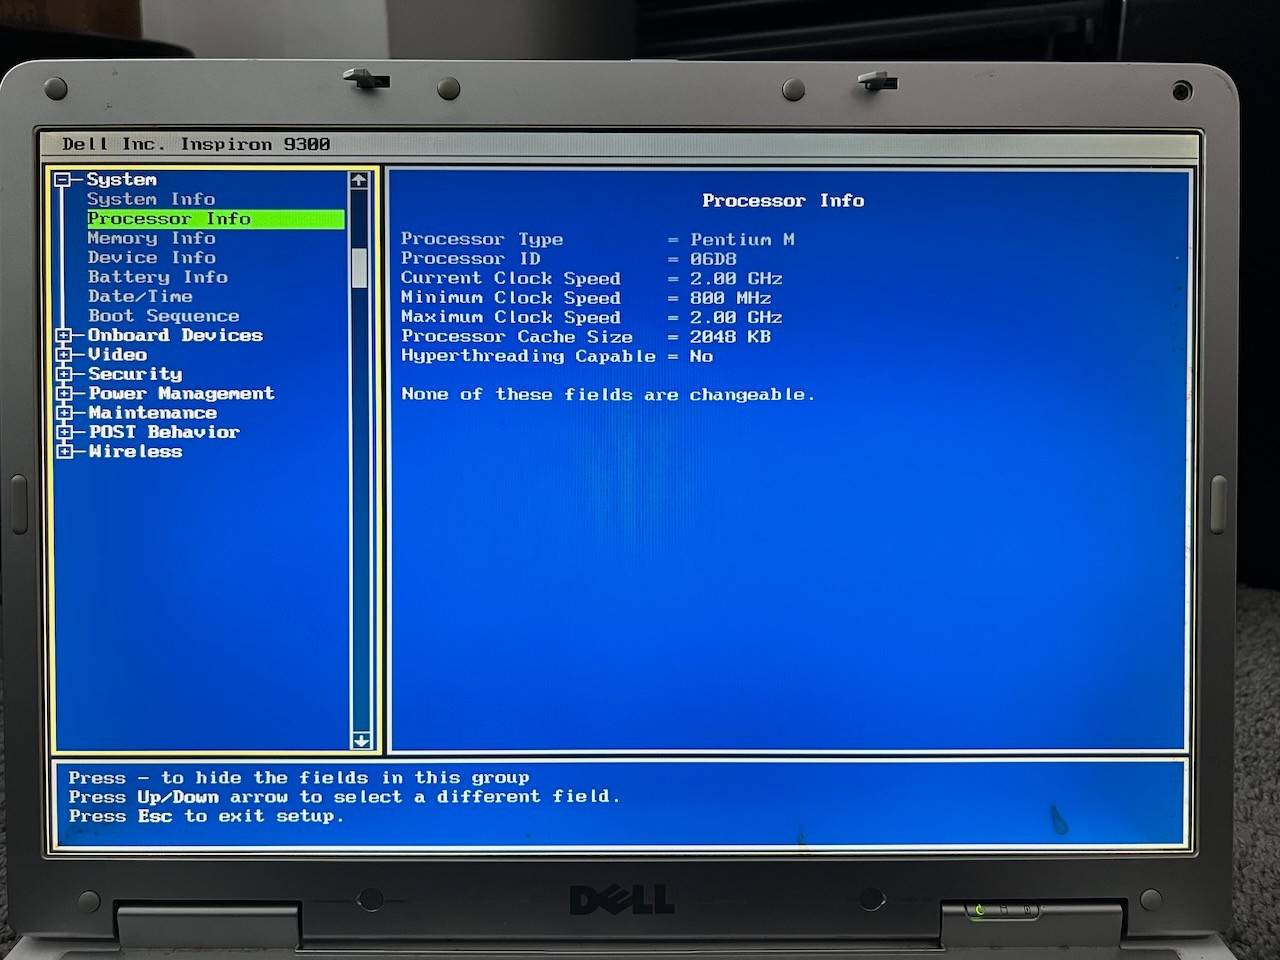Screen dimensions: 1280x960
Task: Click the tree pane scrollbar thumb
Action: click(359, 268)
